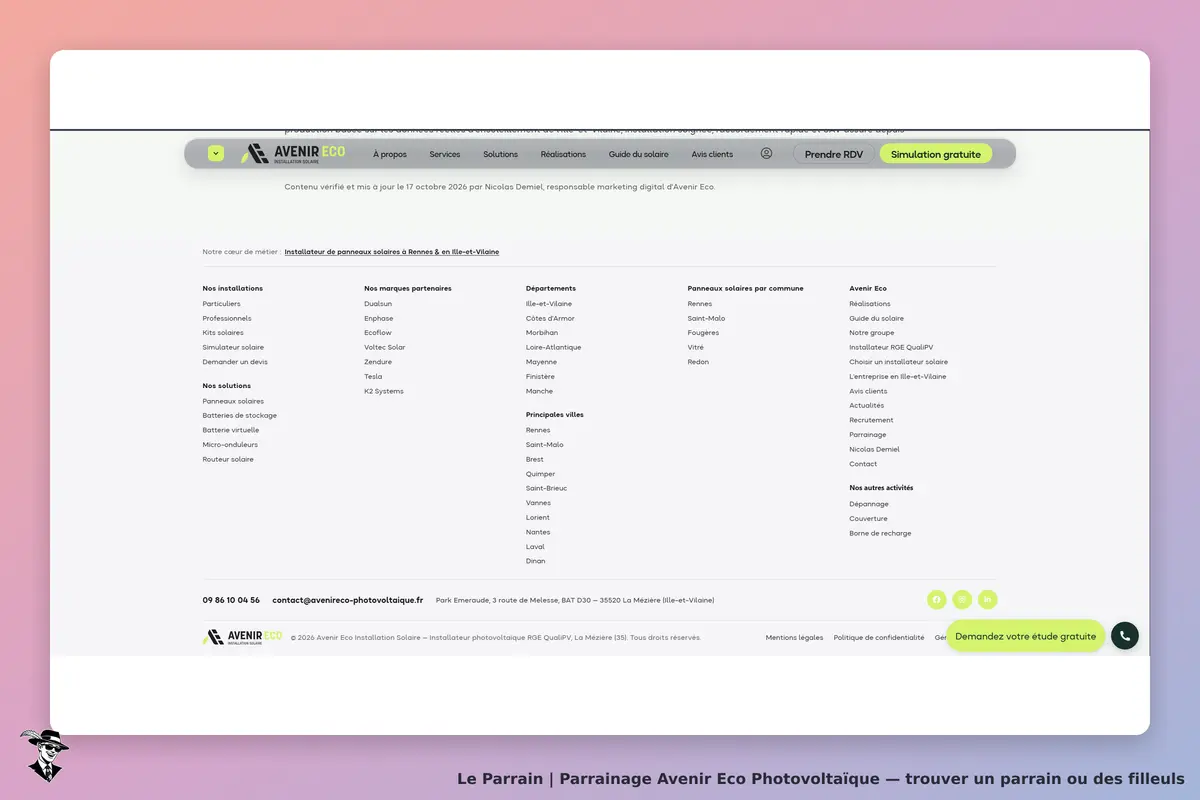This screenshot has height=800, width=1200.
Task: Open Vitré commune link
Action: (x=696, y=347)
